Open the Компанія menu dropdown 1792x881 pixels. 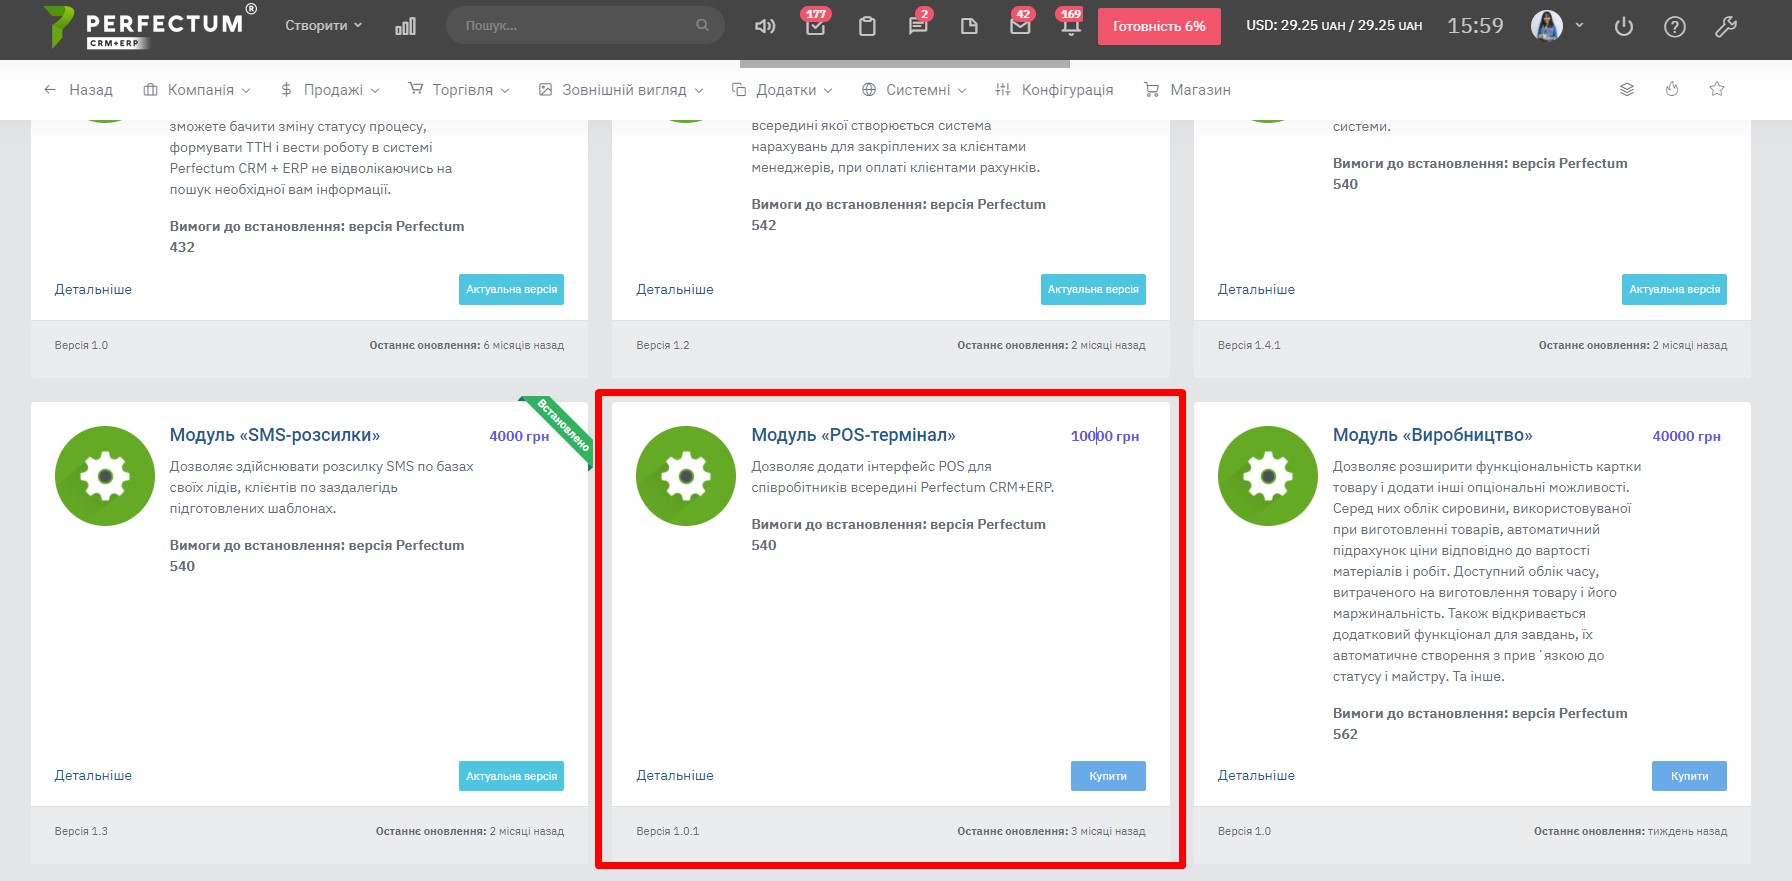197,89
